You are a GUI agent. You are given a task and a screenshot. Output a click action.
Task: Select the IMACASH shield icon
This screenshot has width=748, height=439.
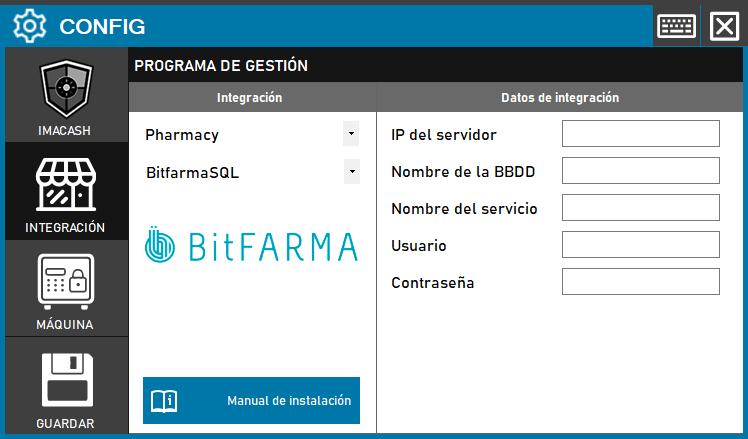click(x=65, y=92)
